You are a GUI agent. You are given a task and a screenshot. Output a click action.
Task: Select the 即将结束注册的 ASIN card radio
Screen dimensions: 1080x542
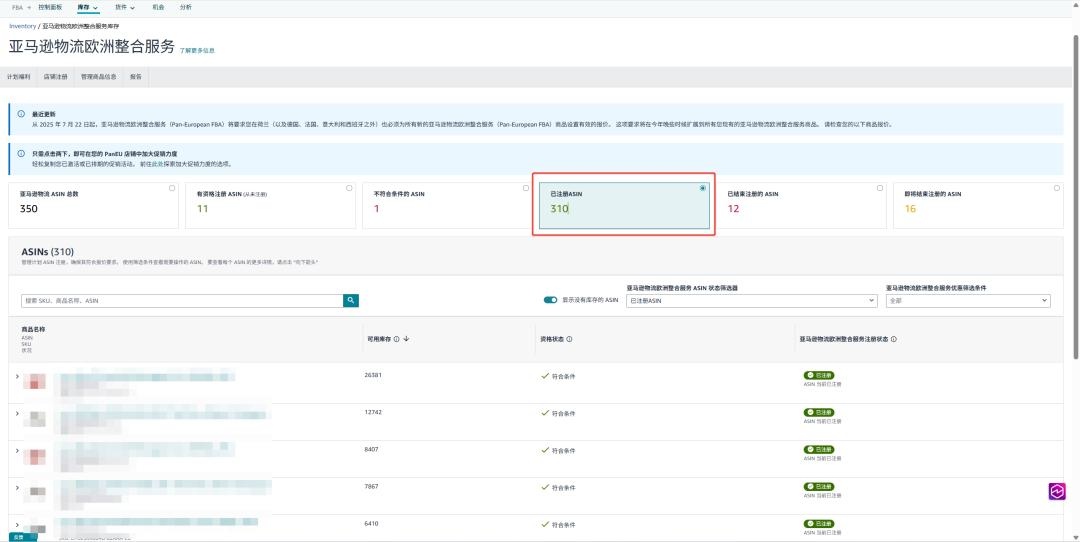[1057, 188]
